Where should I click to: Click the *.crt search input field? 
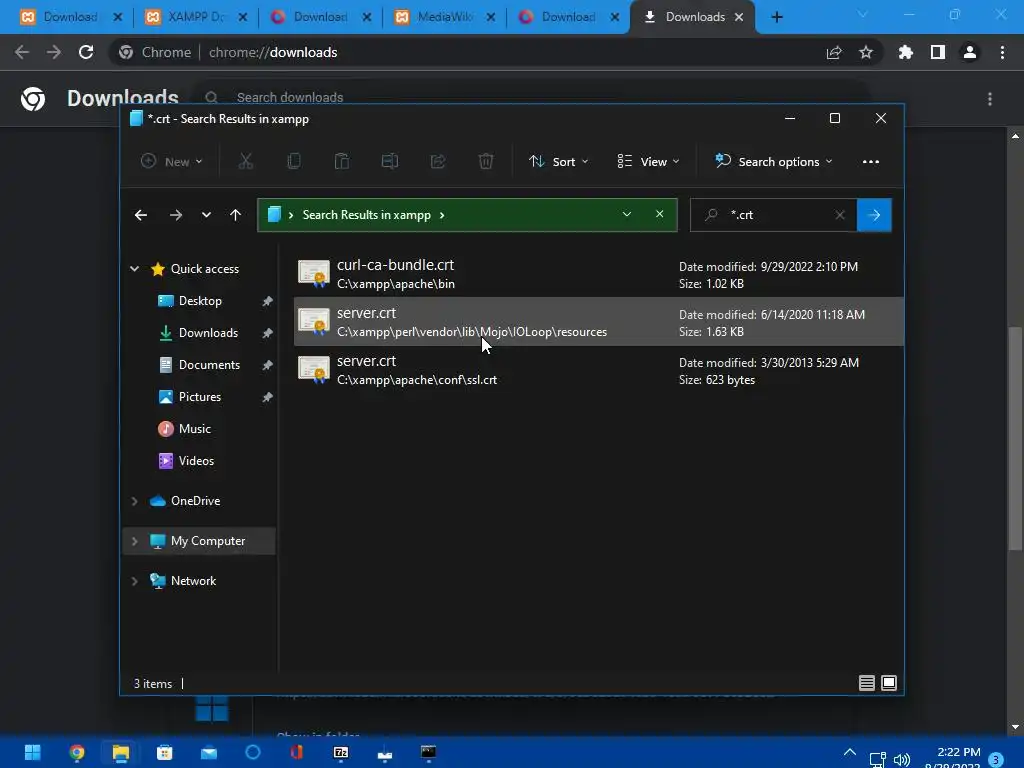click(774, 215)
